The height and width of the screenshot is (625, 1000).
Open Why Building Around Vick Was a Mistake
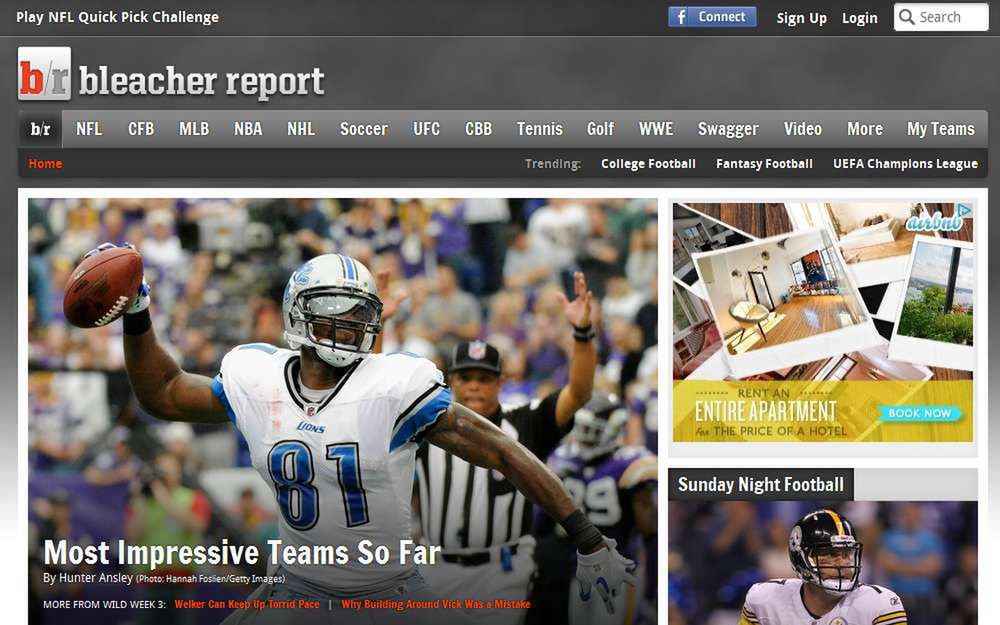(x=436, y=604)
